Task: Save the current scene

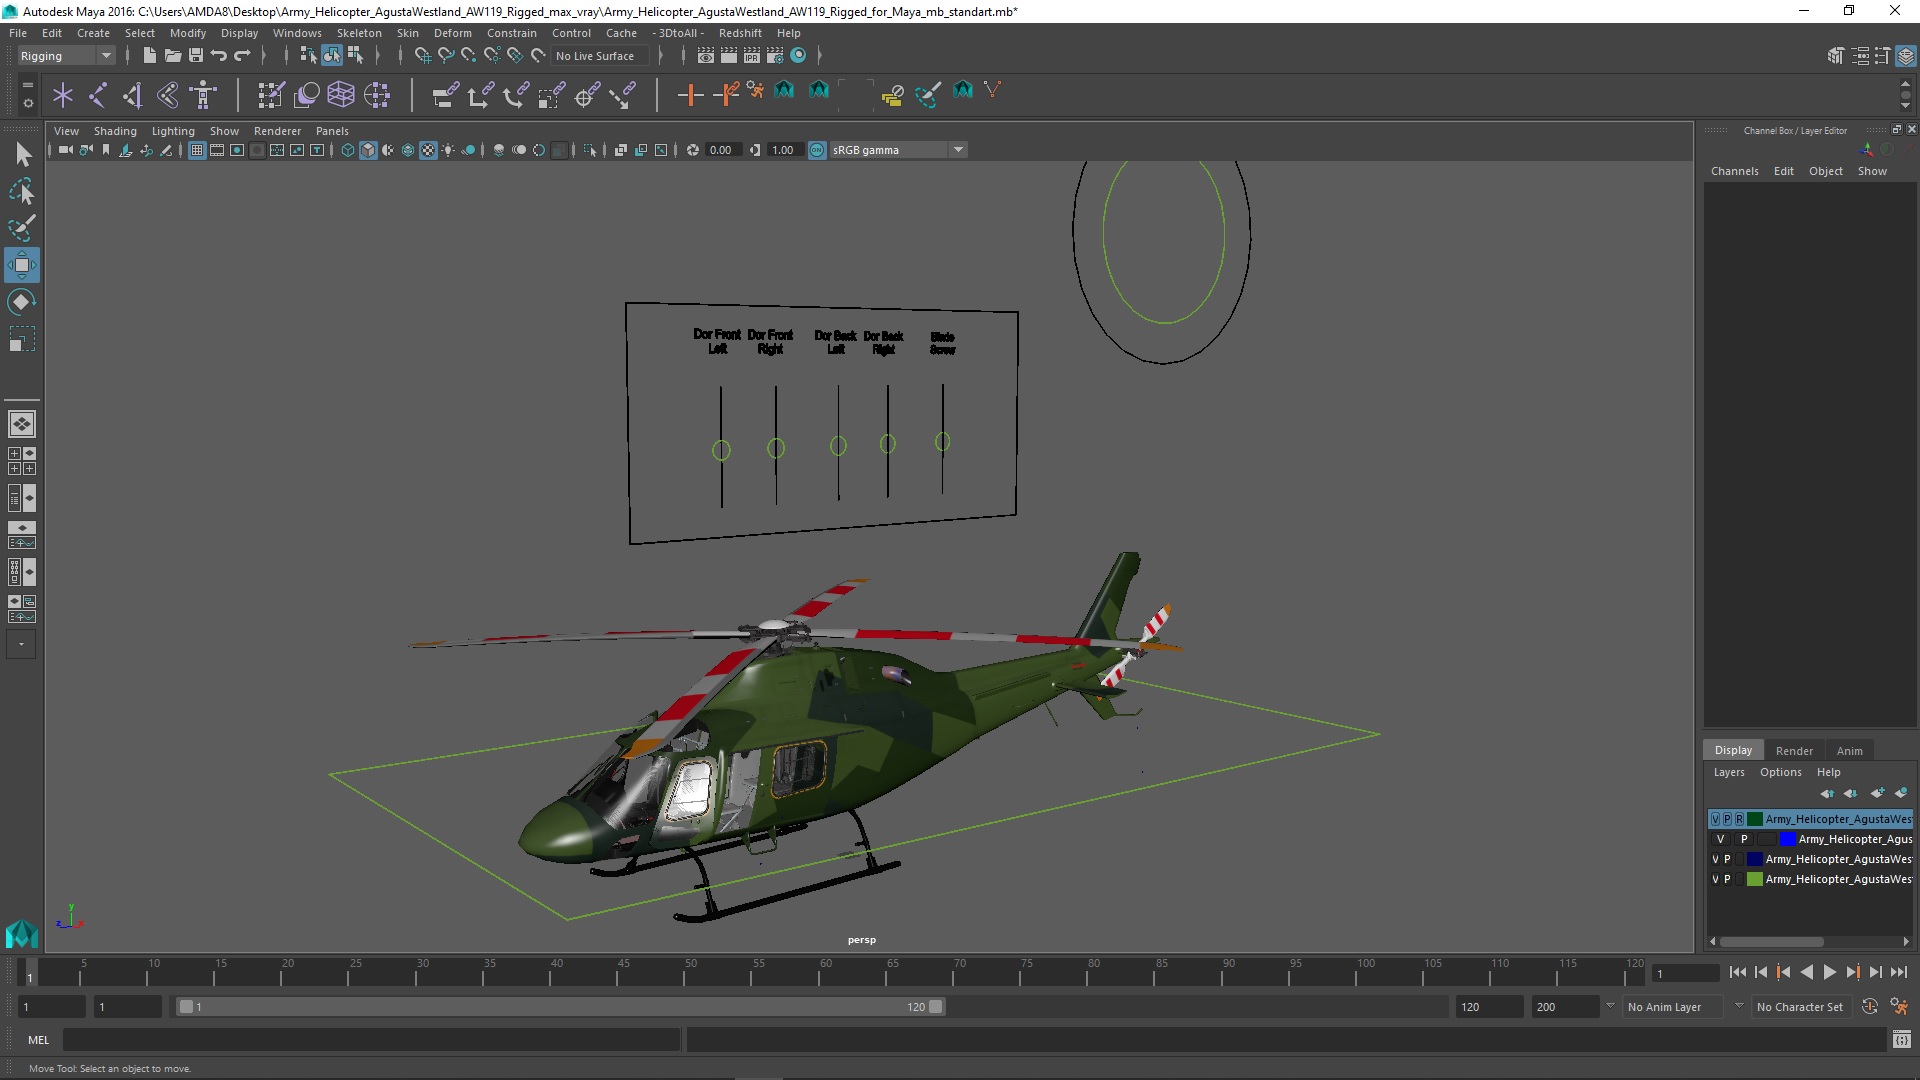Action: pos(196,56)
